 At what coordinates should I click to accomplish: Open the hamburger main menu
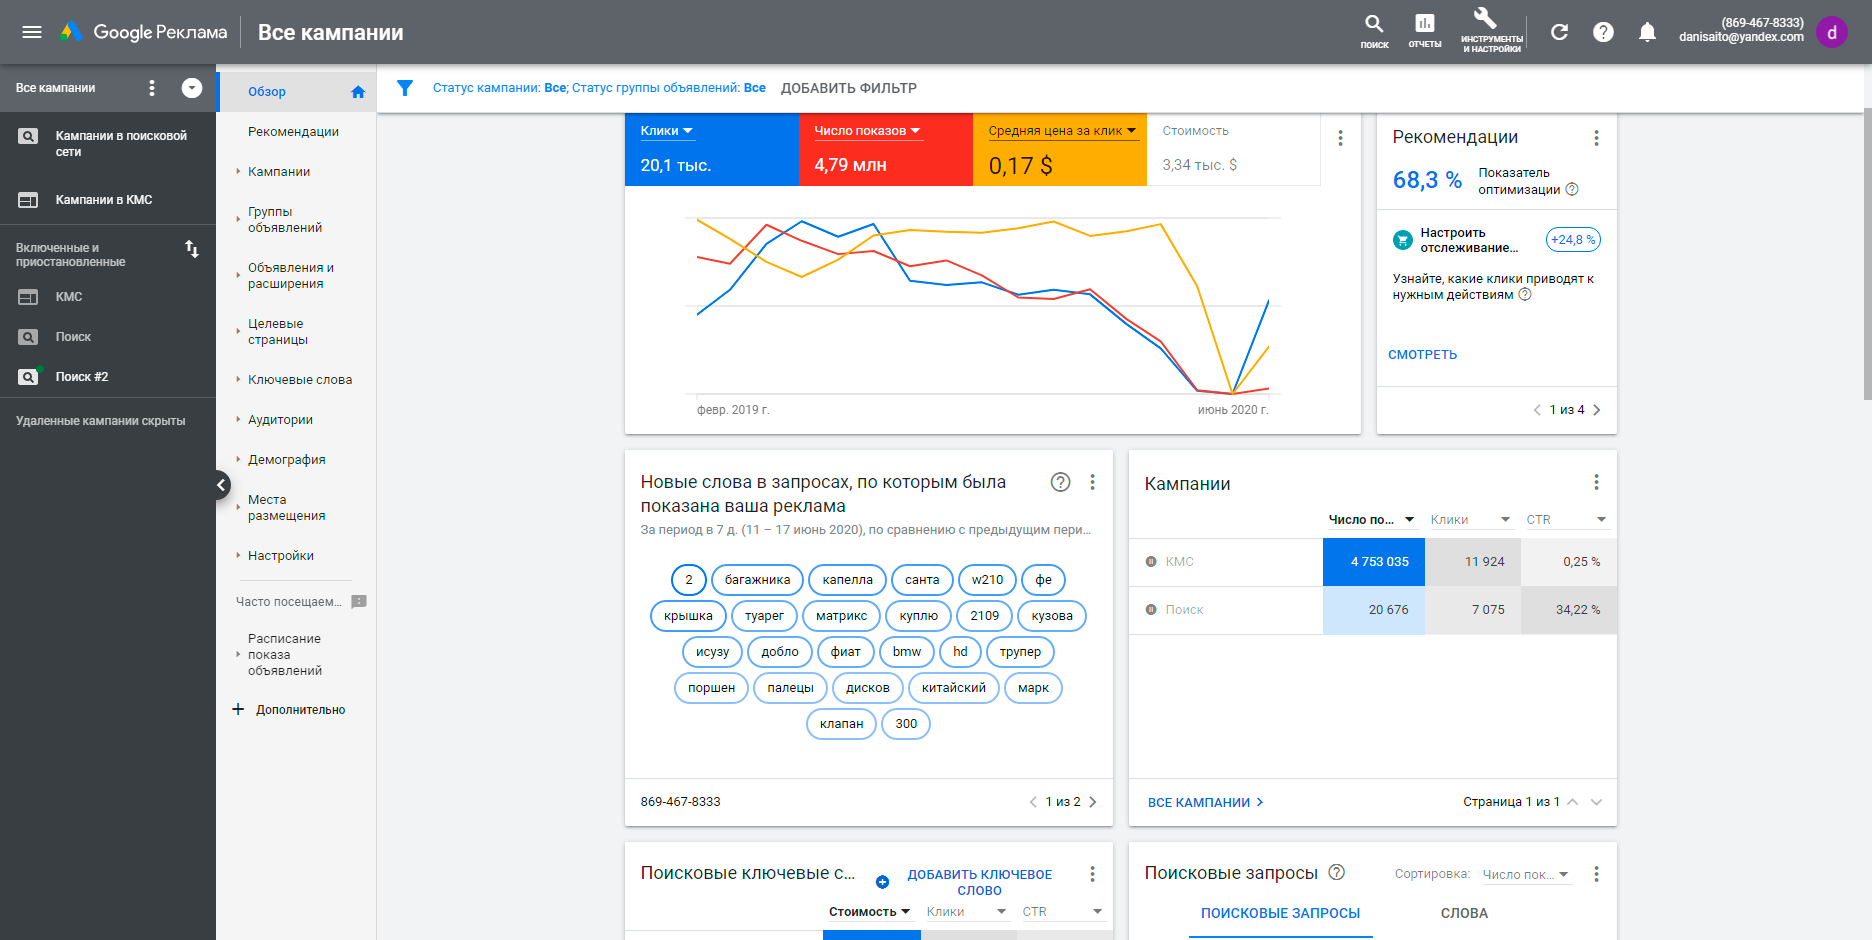coord(32,32)
